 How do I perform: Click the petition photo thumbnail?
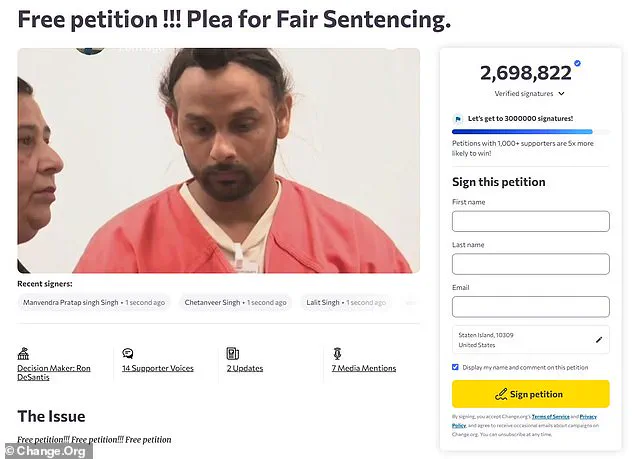[x=218, y=160]
